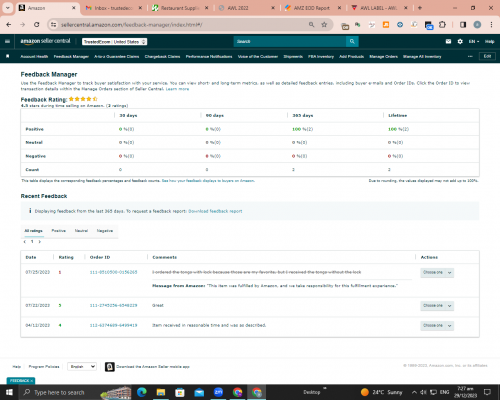Open Chrome tab search chevron
Image resolution: width=500 pixels, height=400 pixels.
coord(7,8)
